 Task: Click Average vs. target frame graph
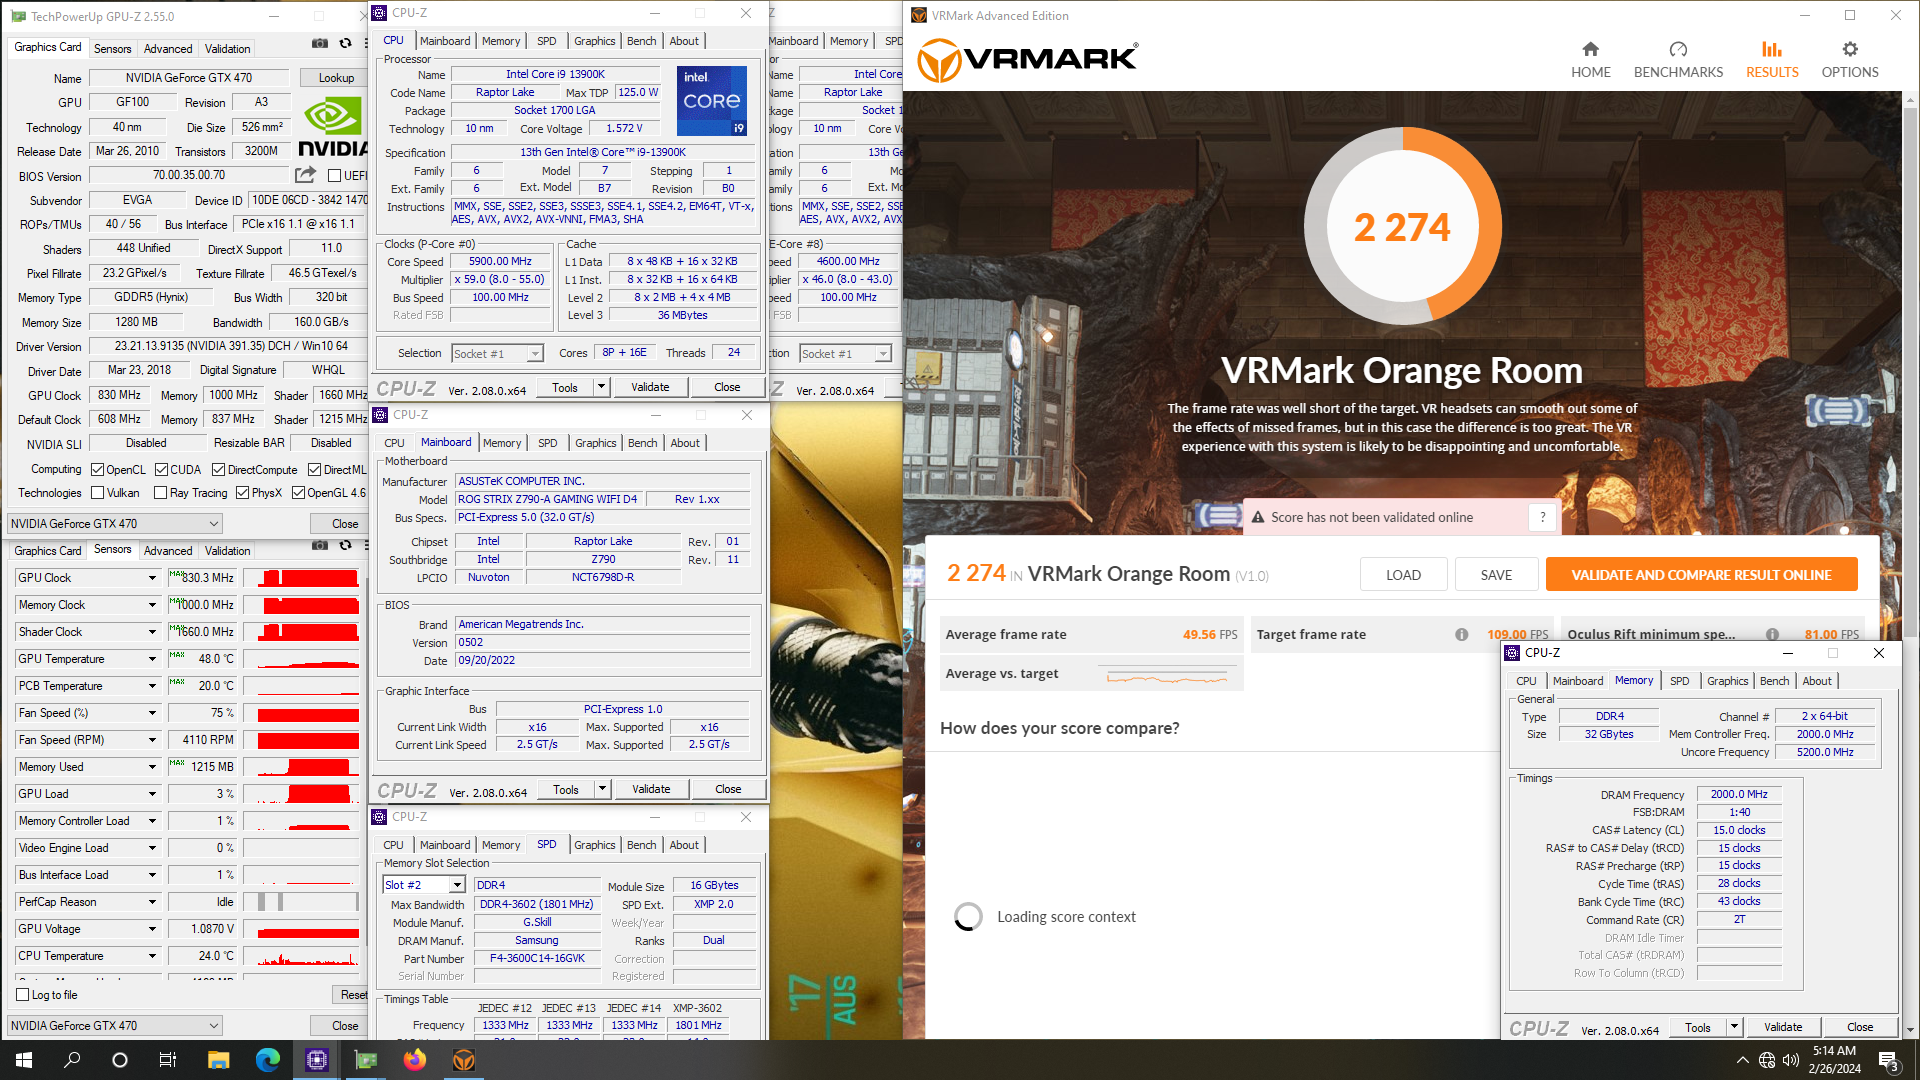(1167, 677)
